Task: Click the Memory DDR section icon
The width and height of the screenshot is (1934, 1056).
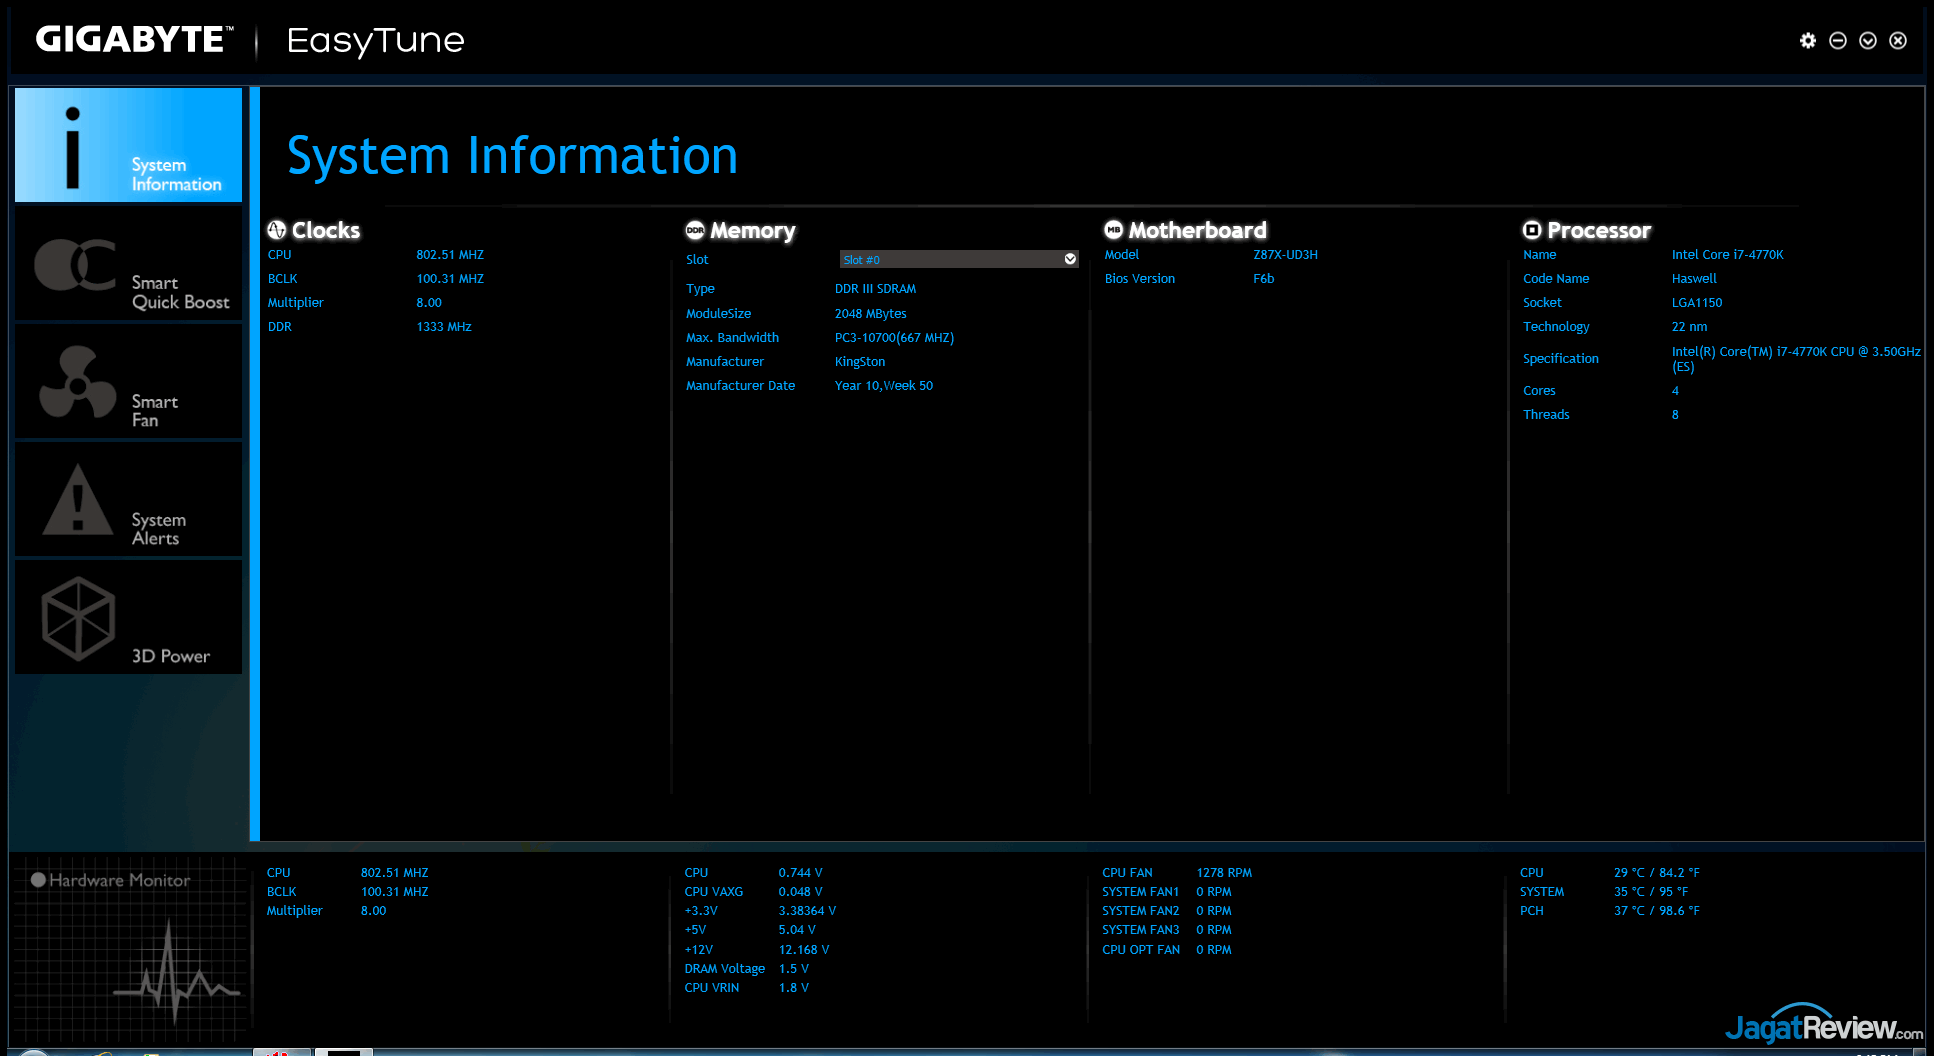Action: point(695,230)
